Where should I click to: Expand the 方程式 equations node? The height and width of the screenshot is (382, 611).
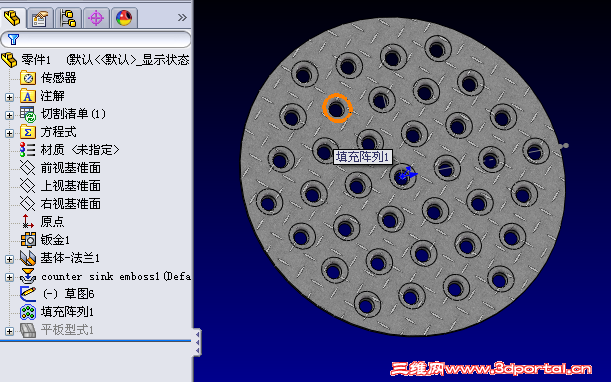(9, 133)
